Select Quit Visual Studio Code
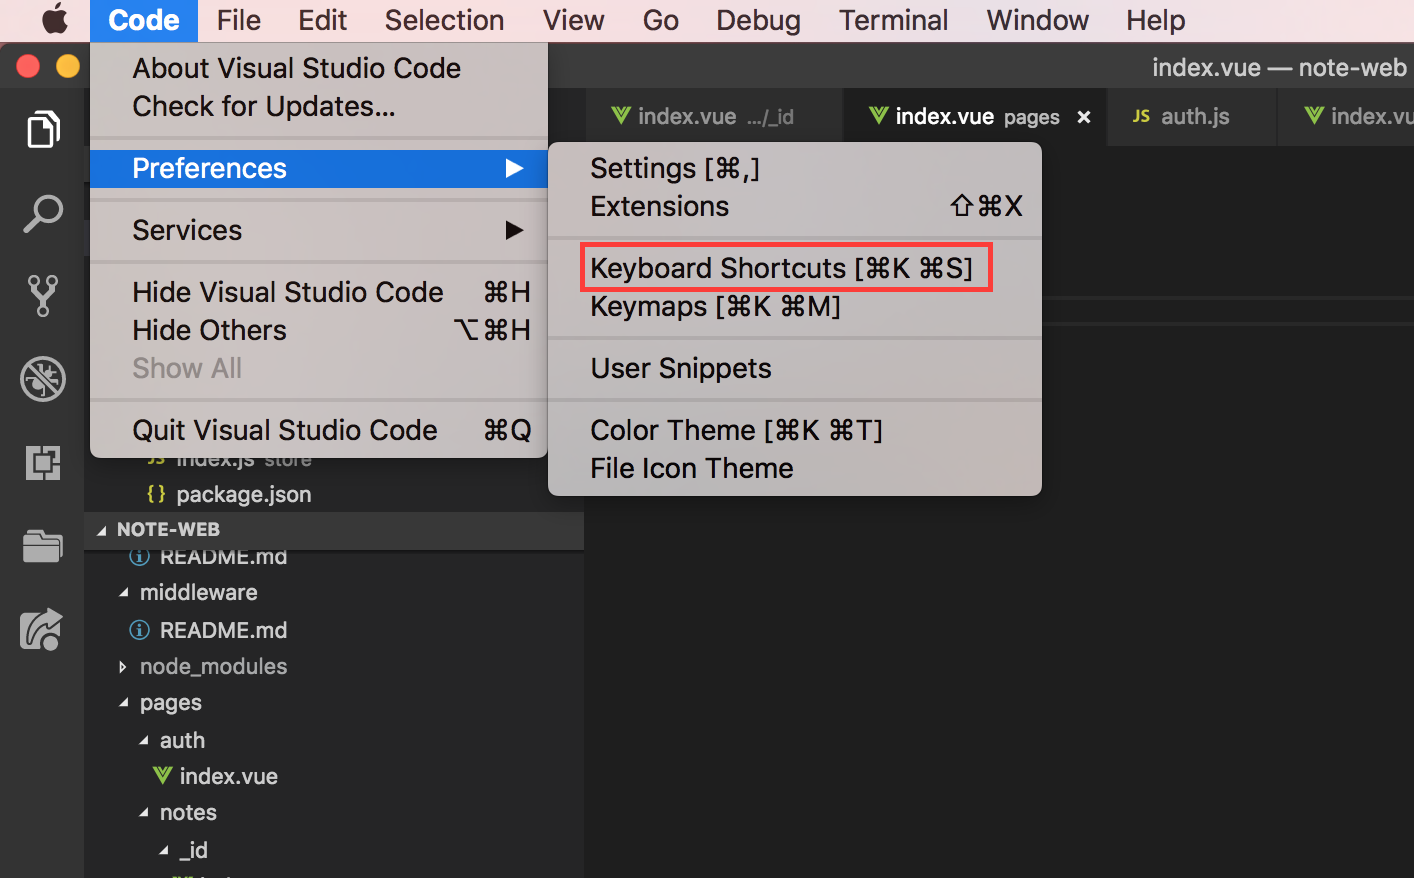The image size is (1414, 878). point(319,430)
